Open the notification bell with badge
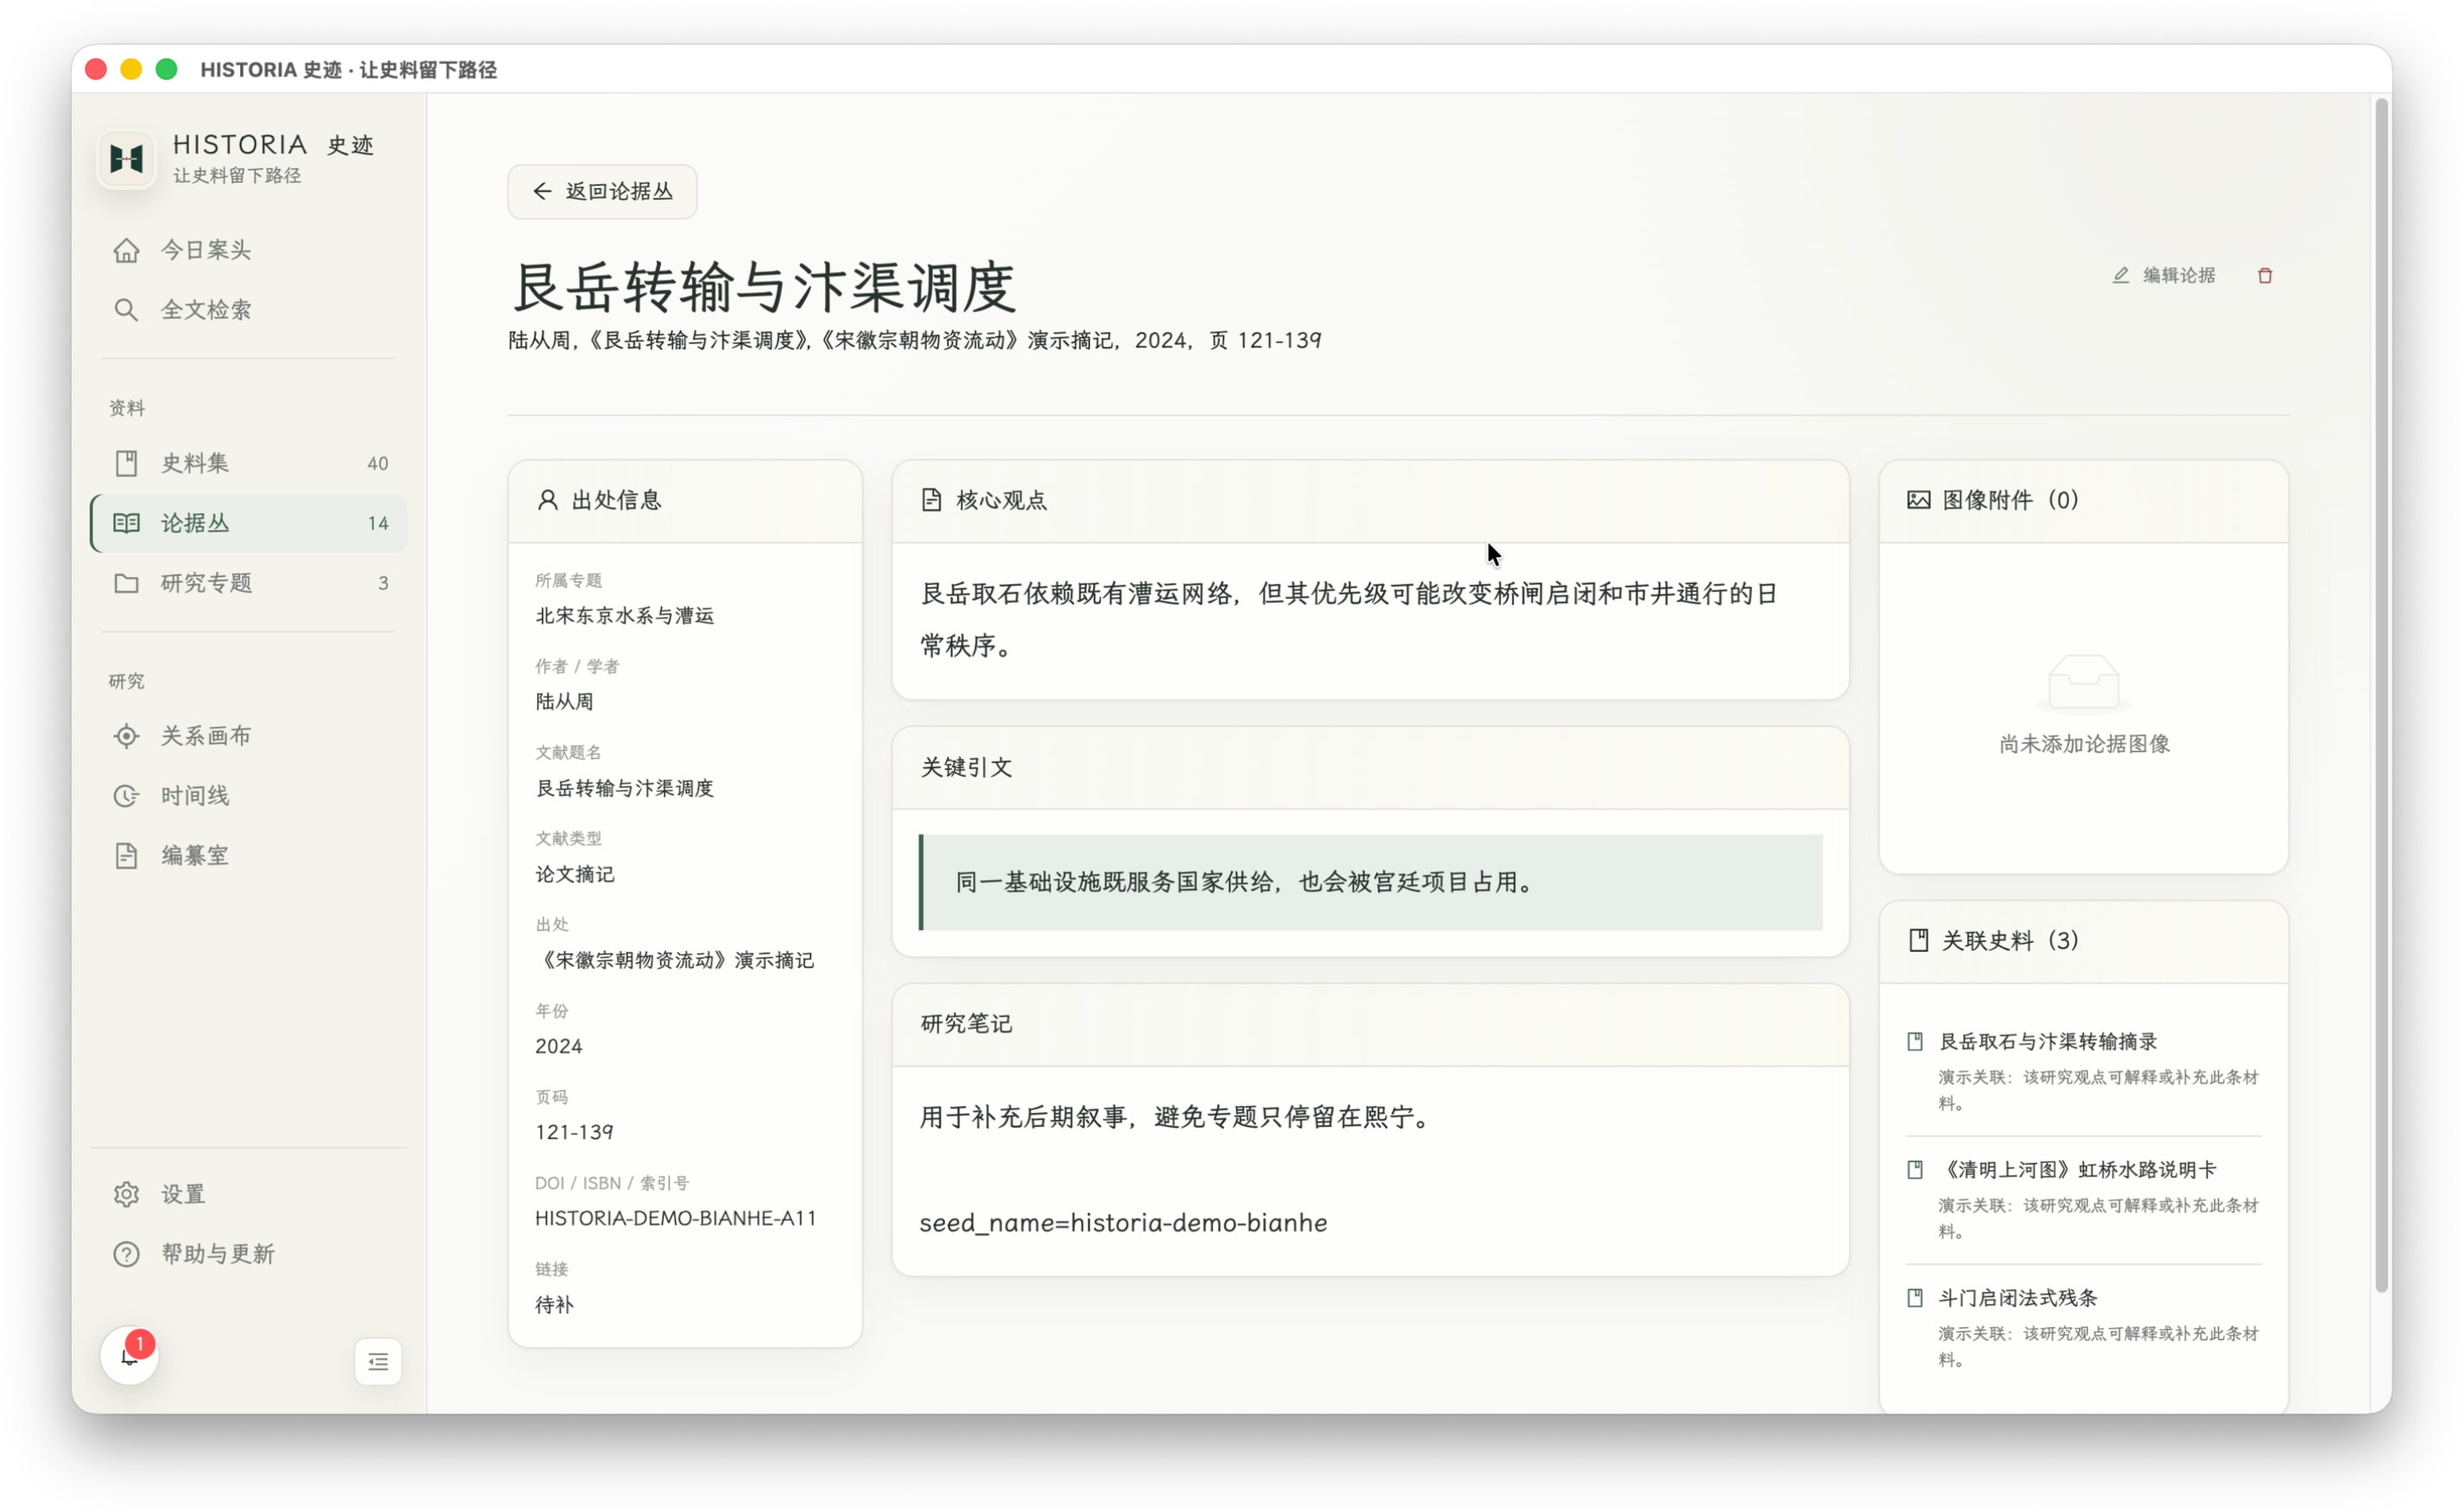Viewport: 2464px width, 1512px height. (130, 1356)
